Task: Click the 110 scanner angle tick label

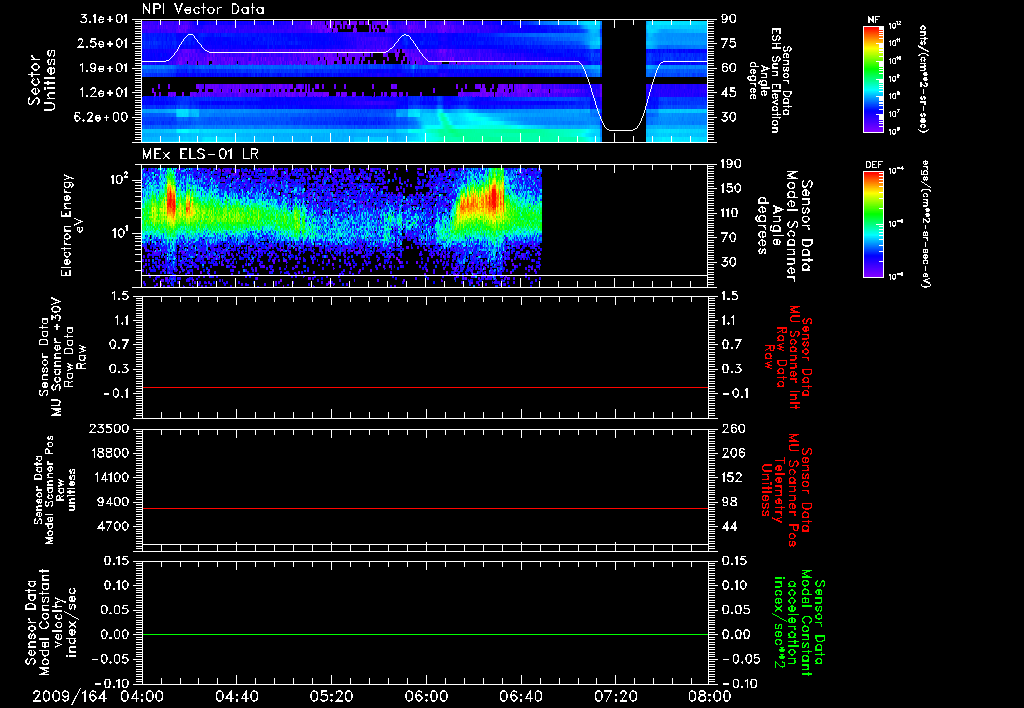Action: pos(731,213)
